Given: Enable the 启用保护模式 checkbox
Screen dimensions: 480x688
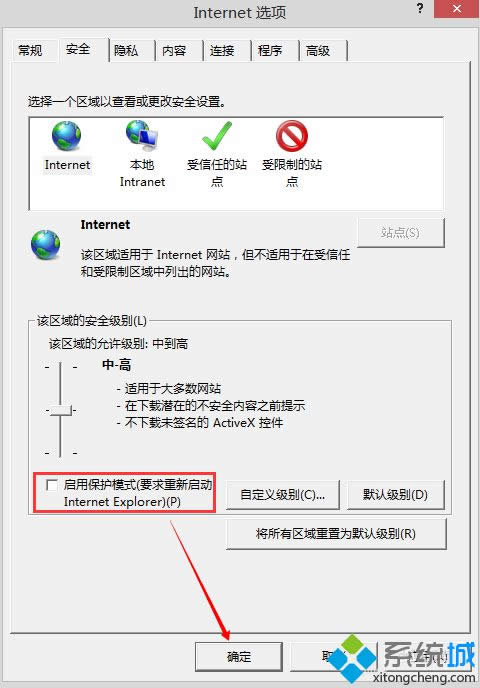Looking at the screenshot, I should click(x=52, y=485).
